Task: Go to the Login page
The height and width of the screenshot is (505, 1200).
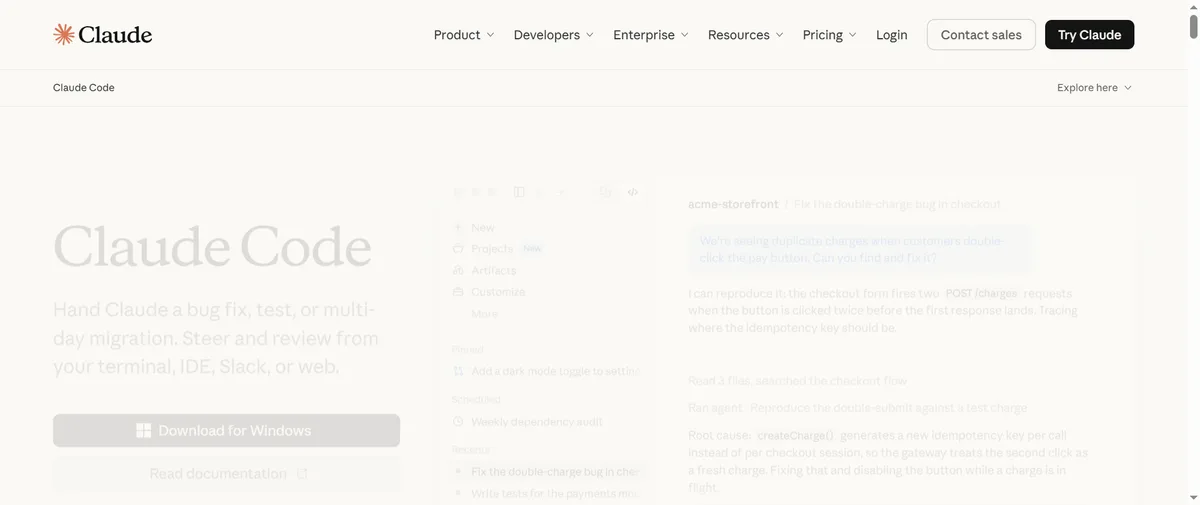Action: coord(892,35)
